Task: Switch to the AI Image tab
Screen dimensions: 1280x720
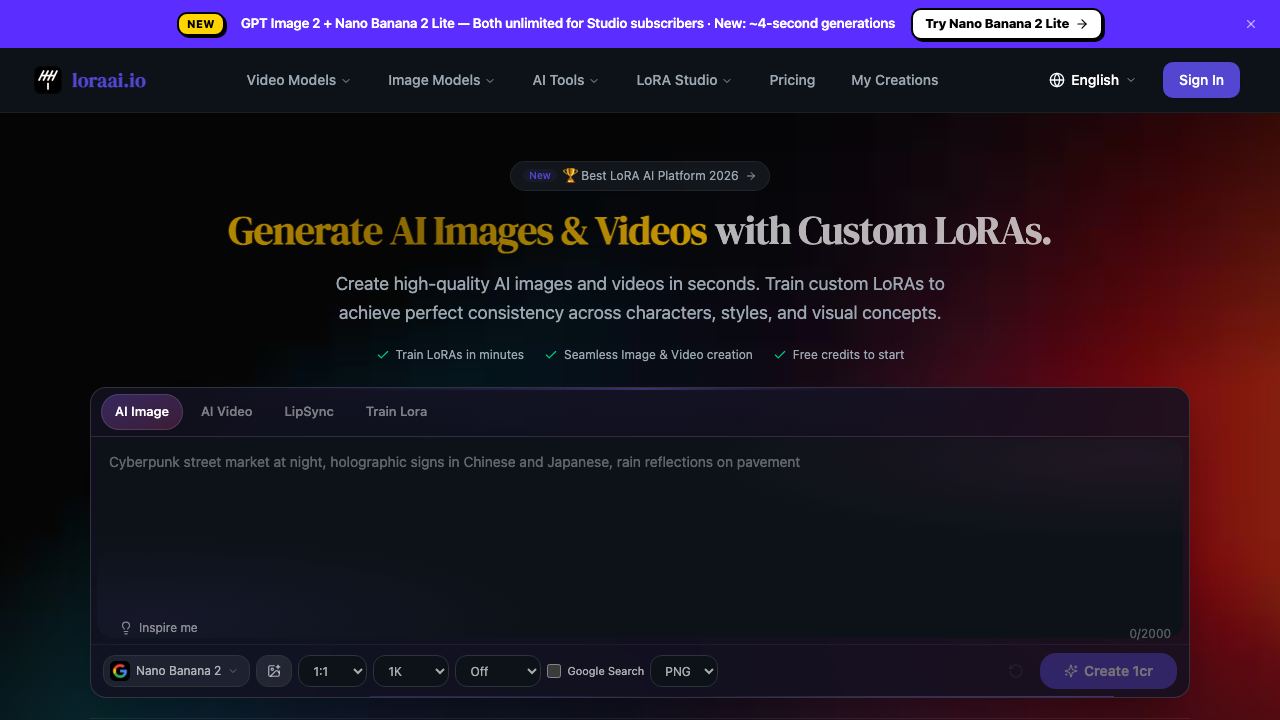Action: click(142, 412)
